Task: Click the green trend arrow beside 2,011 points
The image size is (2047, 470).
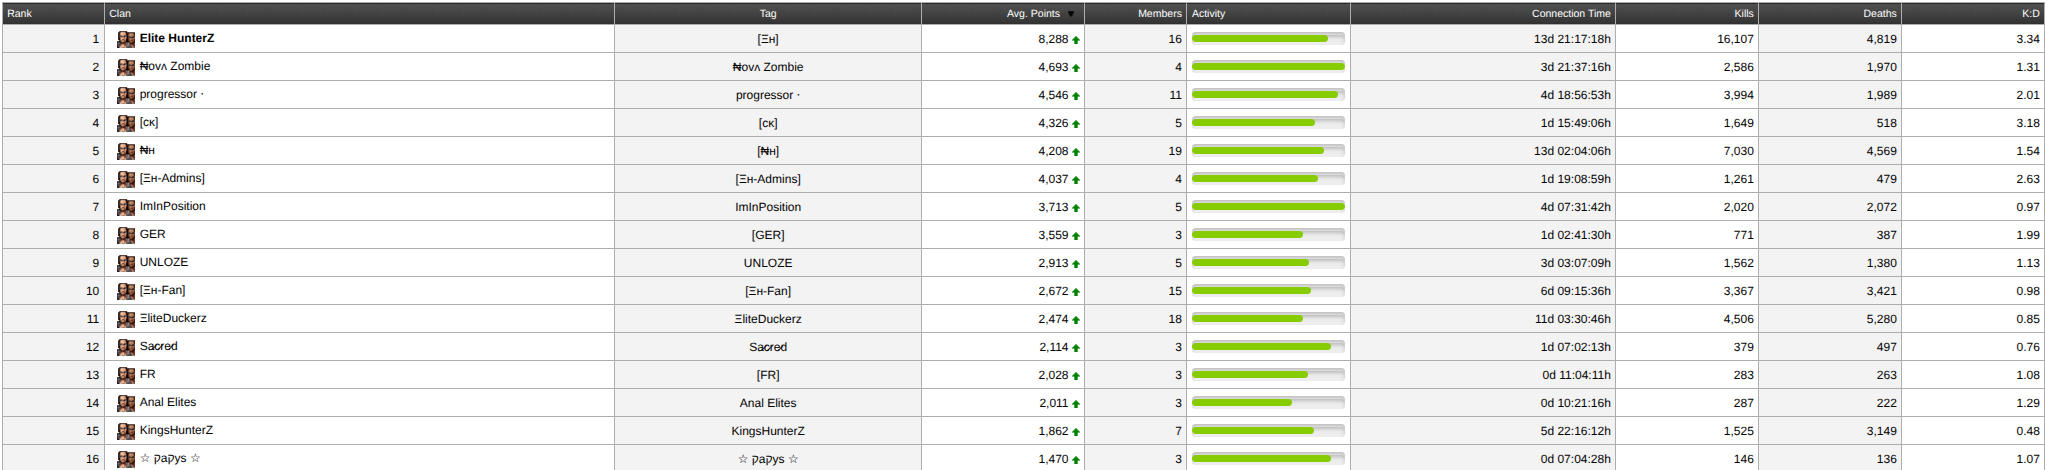Action: pyautogui.click(x=1076, y=404)
